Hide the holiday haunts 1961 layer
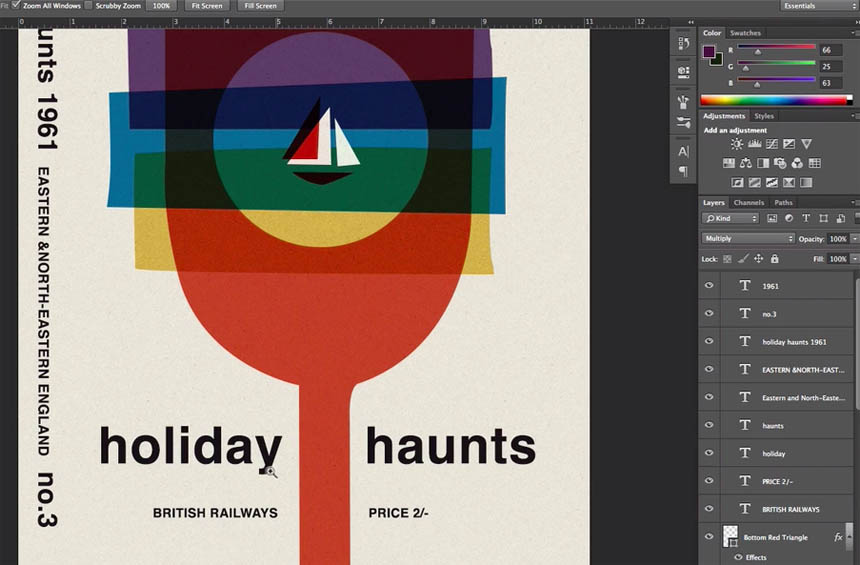The height and width of the screenshot is (565, 860). (x=709, y=341)
